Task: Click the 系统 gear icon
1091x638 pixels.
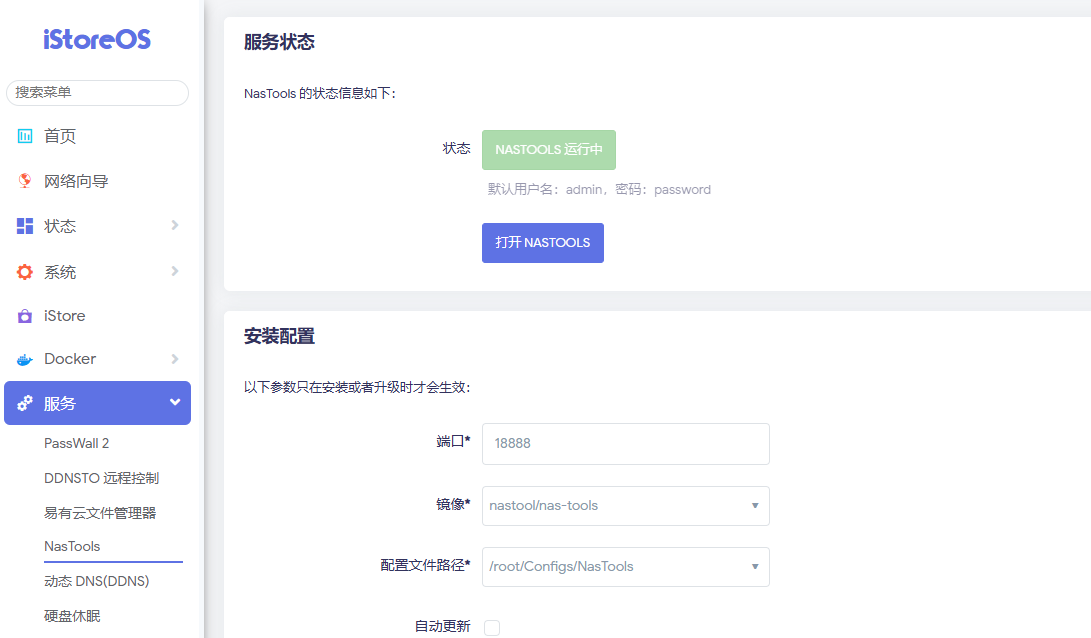Action: pyautogui.click(x=25, y=272)
